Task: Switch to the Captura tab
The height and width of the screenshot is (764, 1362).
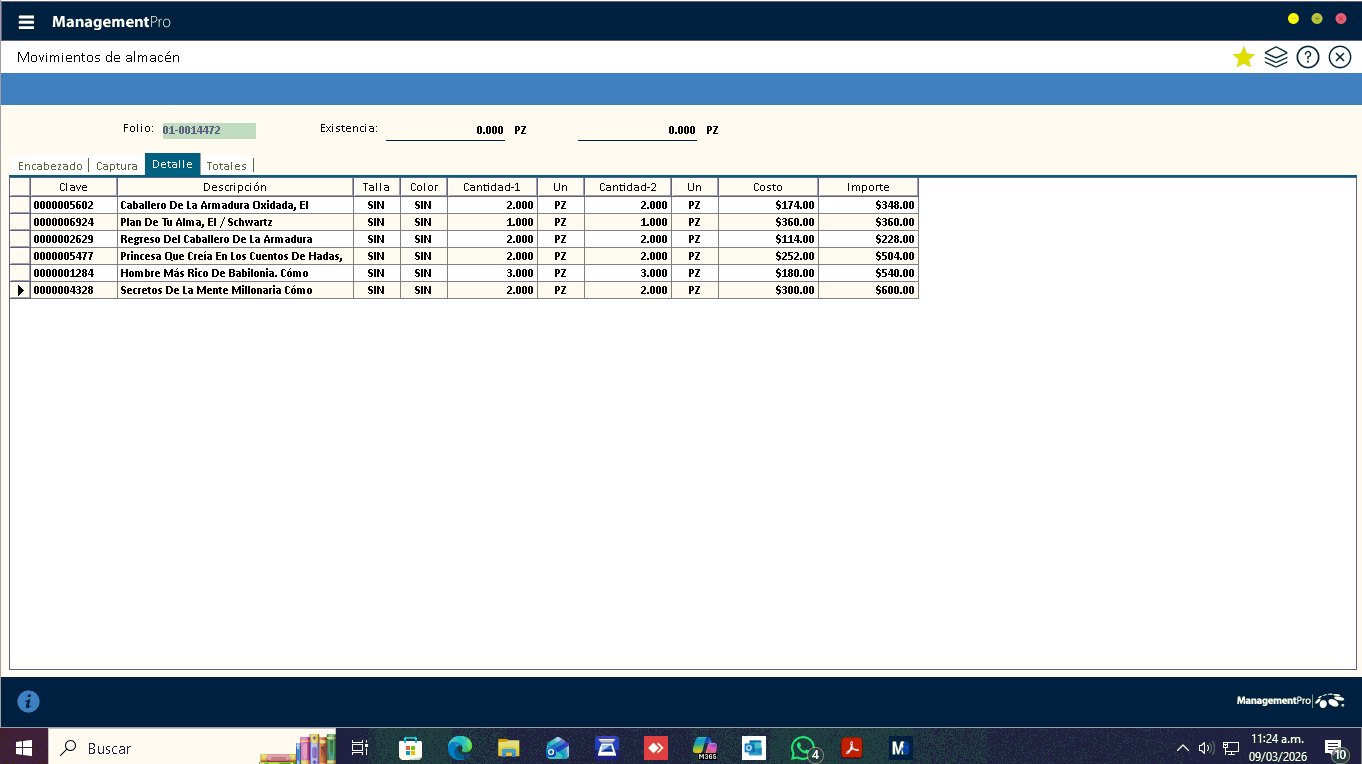Action: pyautogui.click(x=117, y=166)
